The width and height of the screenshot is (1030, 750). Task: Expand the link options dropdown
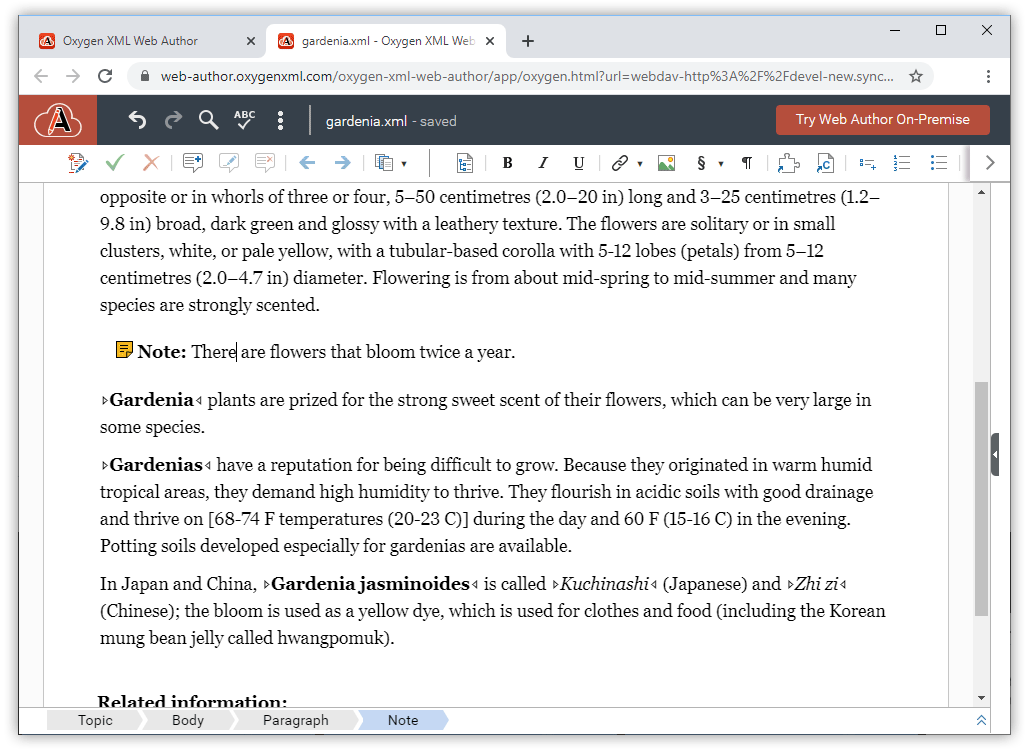coord(640,164)
